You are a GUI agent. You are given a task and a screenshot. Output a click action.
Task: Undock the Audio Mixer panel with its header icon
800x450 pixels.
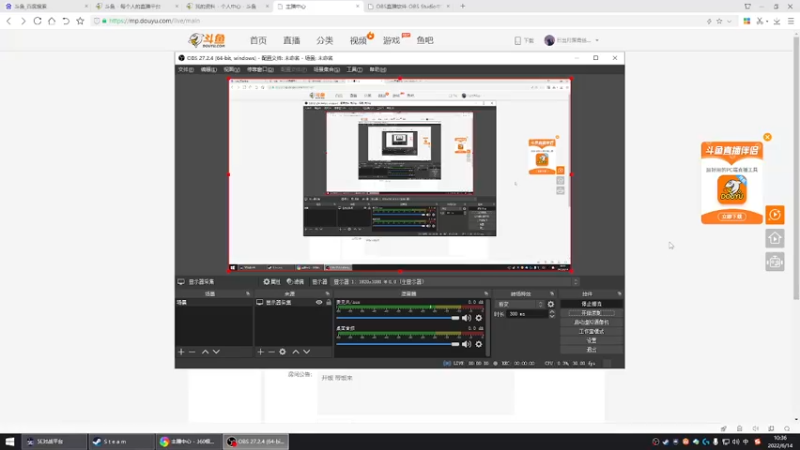pos(486,294)
